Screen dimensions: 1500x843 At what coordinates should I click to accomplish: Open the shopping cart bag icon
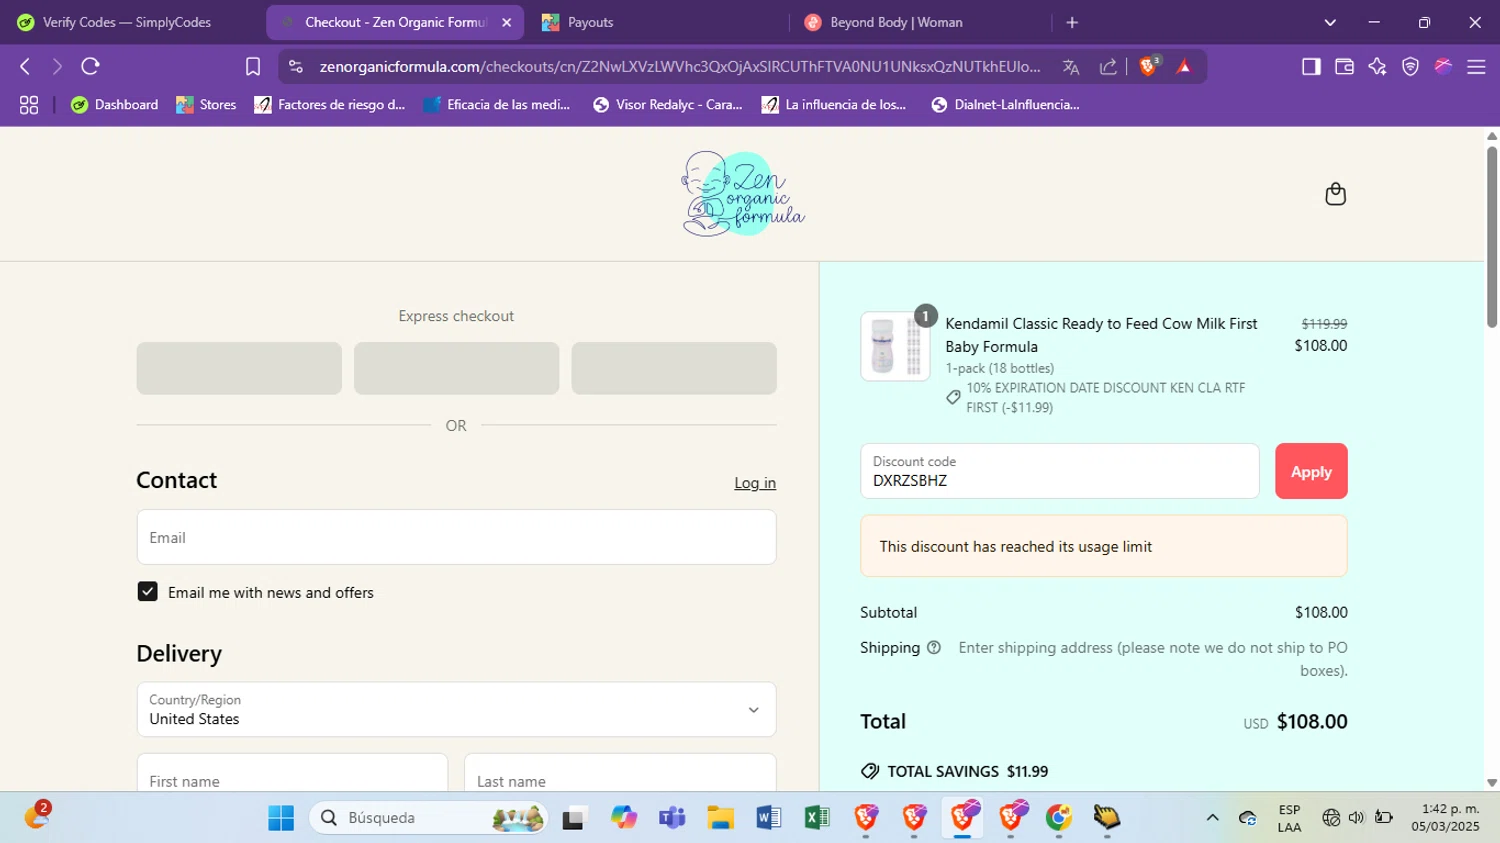(x=1335, y=194)
